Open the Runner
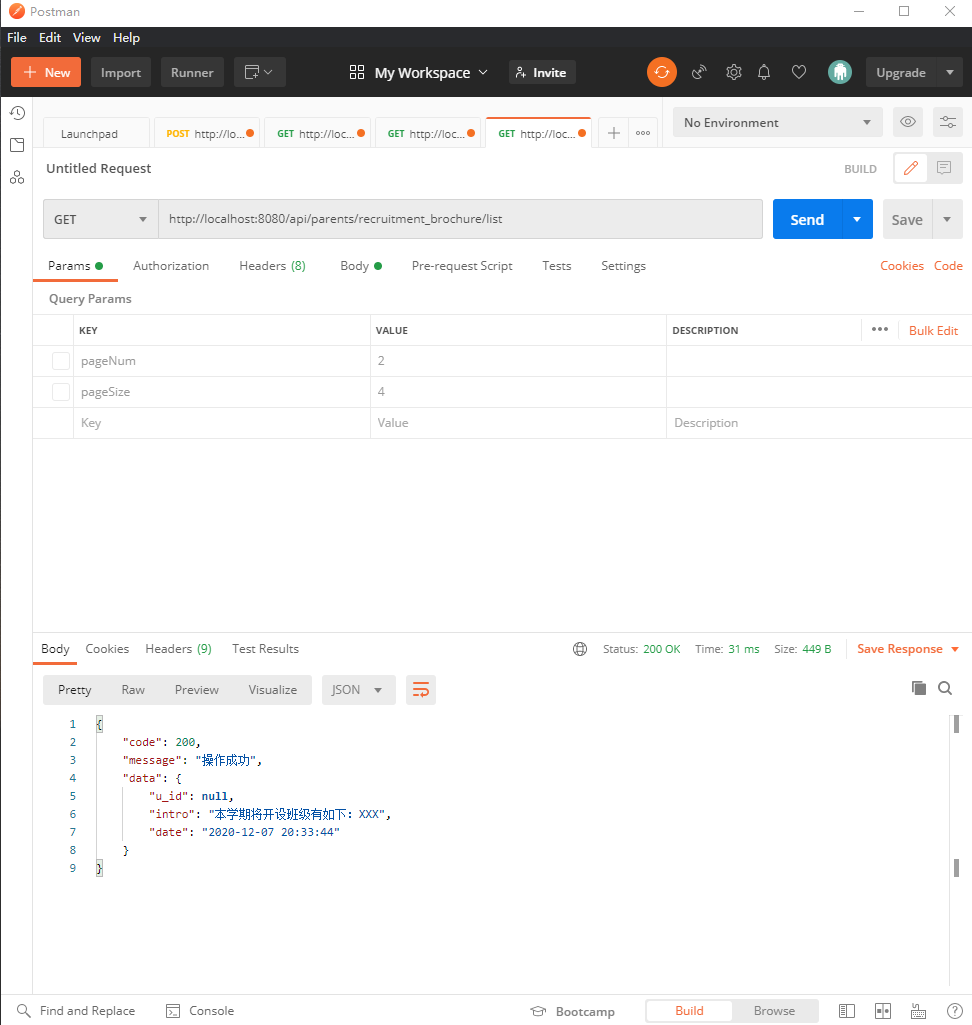This screenshot has height=1025, width=972. coord(192,72)
